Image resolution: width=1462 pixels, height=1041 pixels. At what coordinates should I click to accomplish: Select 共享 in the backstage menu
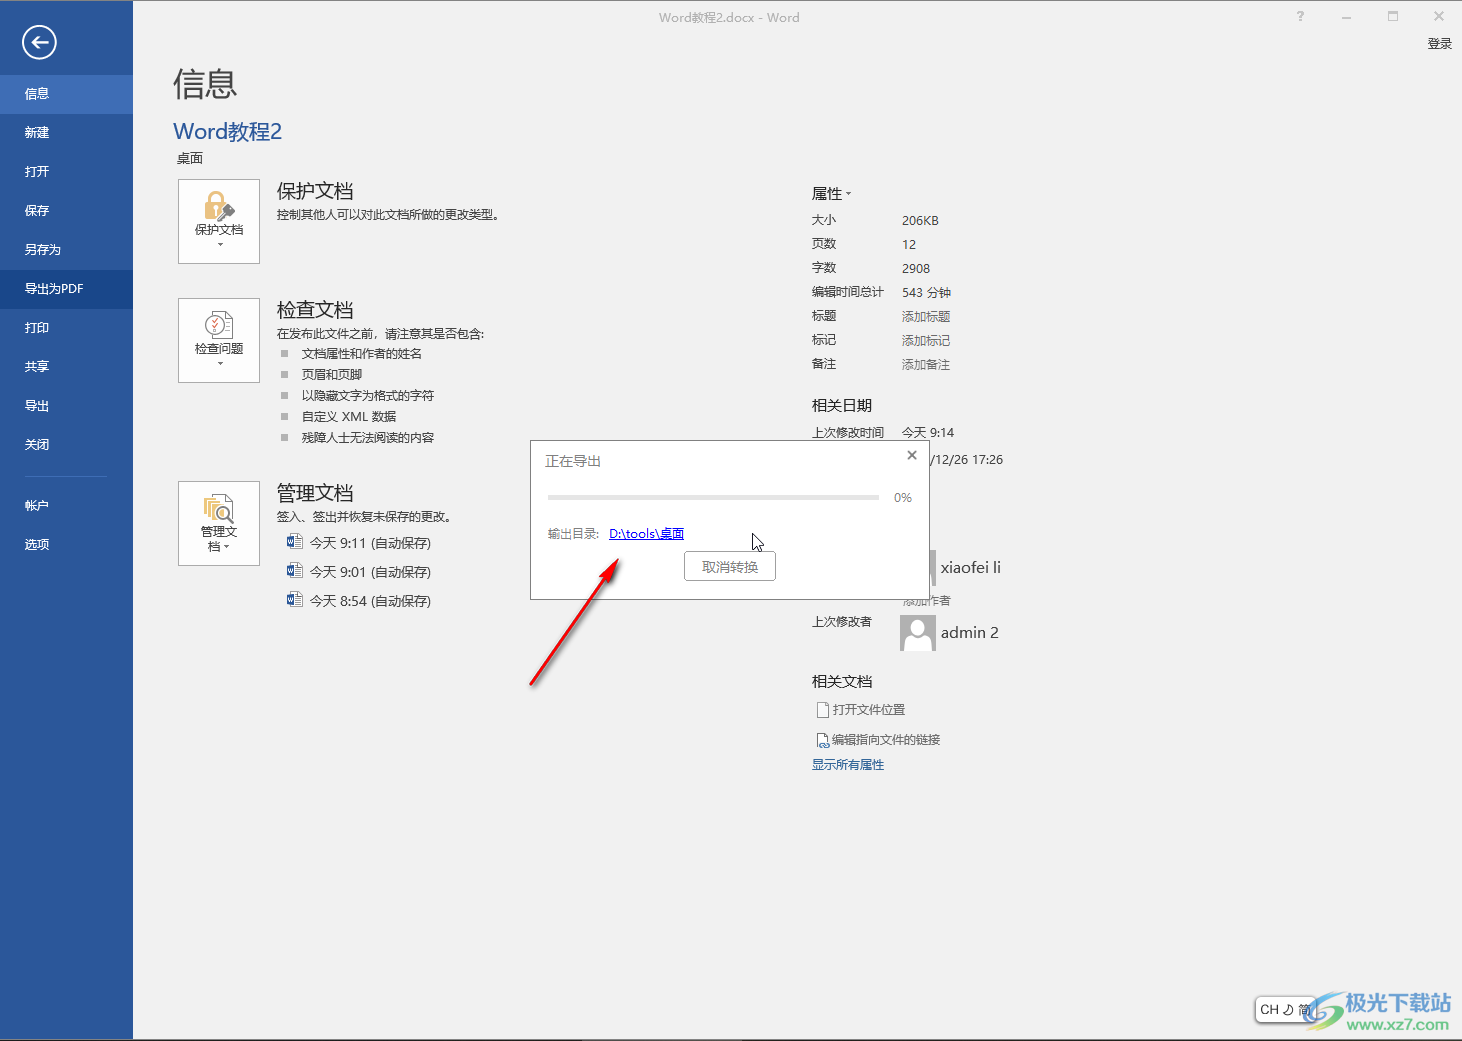[x=66, y=367]
